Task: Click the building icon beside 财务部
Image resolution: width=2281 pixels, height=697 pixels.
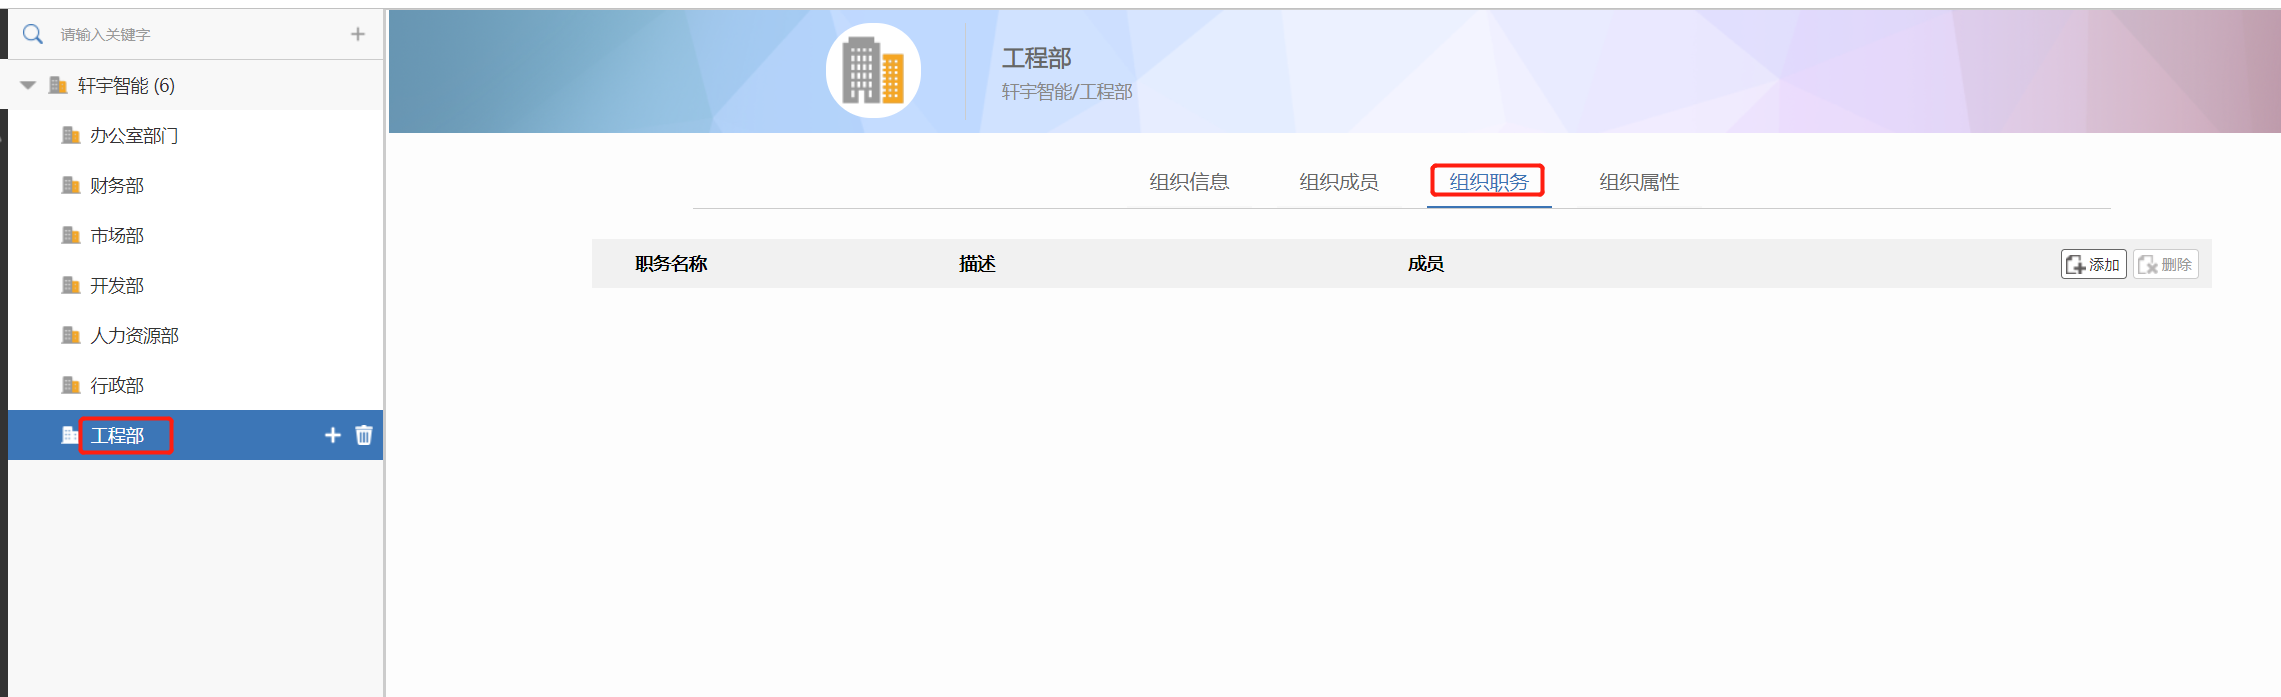Action: click(x=71, y=185)
